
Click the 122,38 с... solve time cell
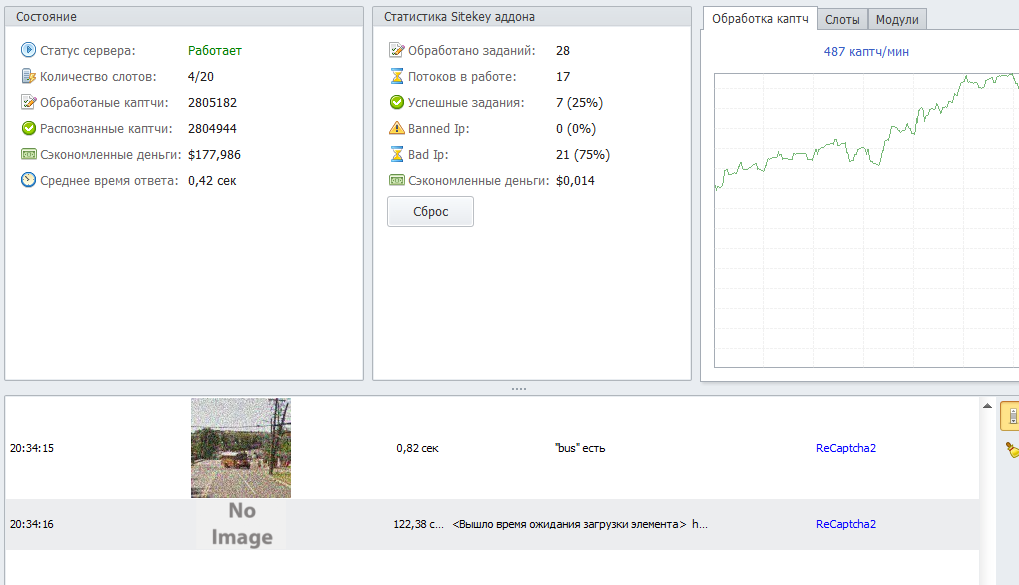(x=419, y=524)
